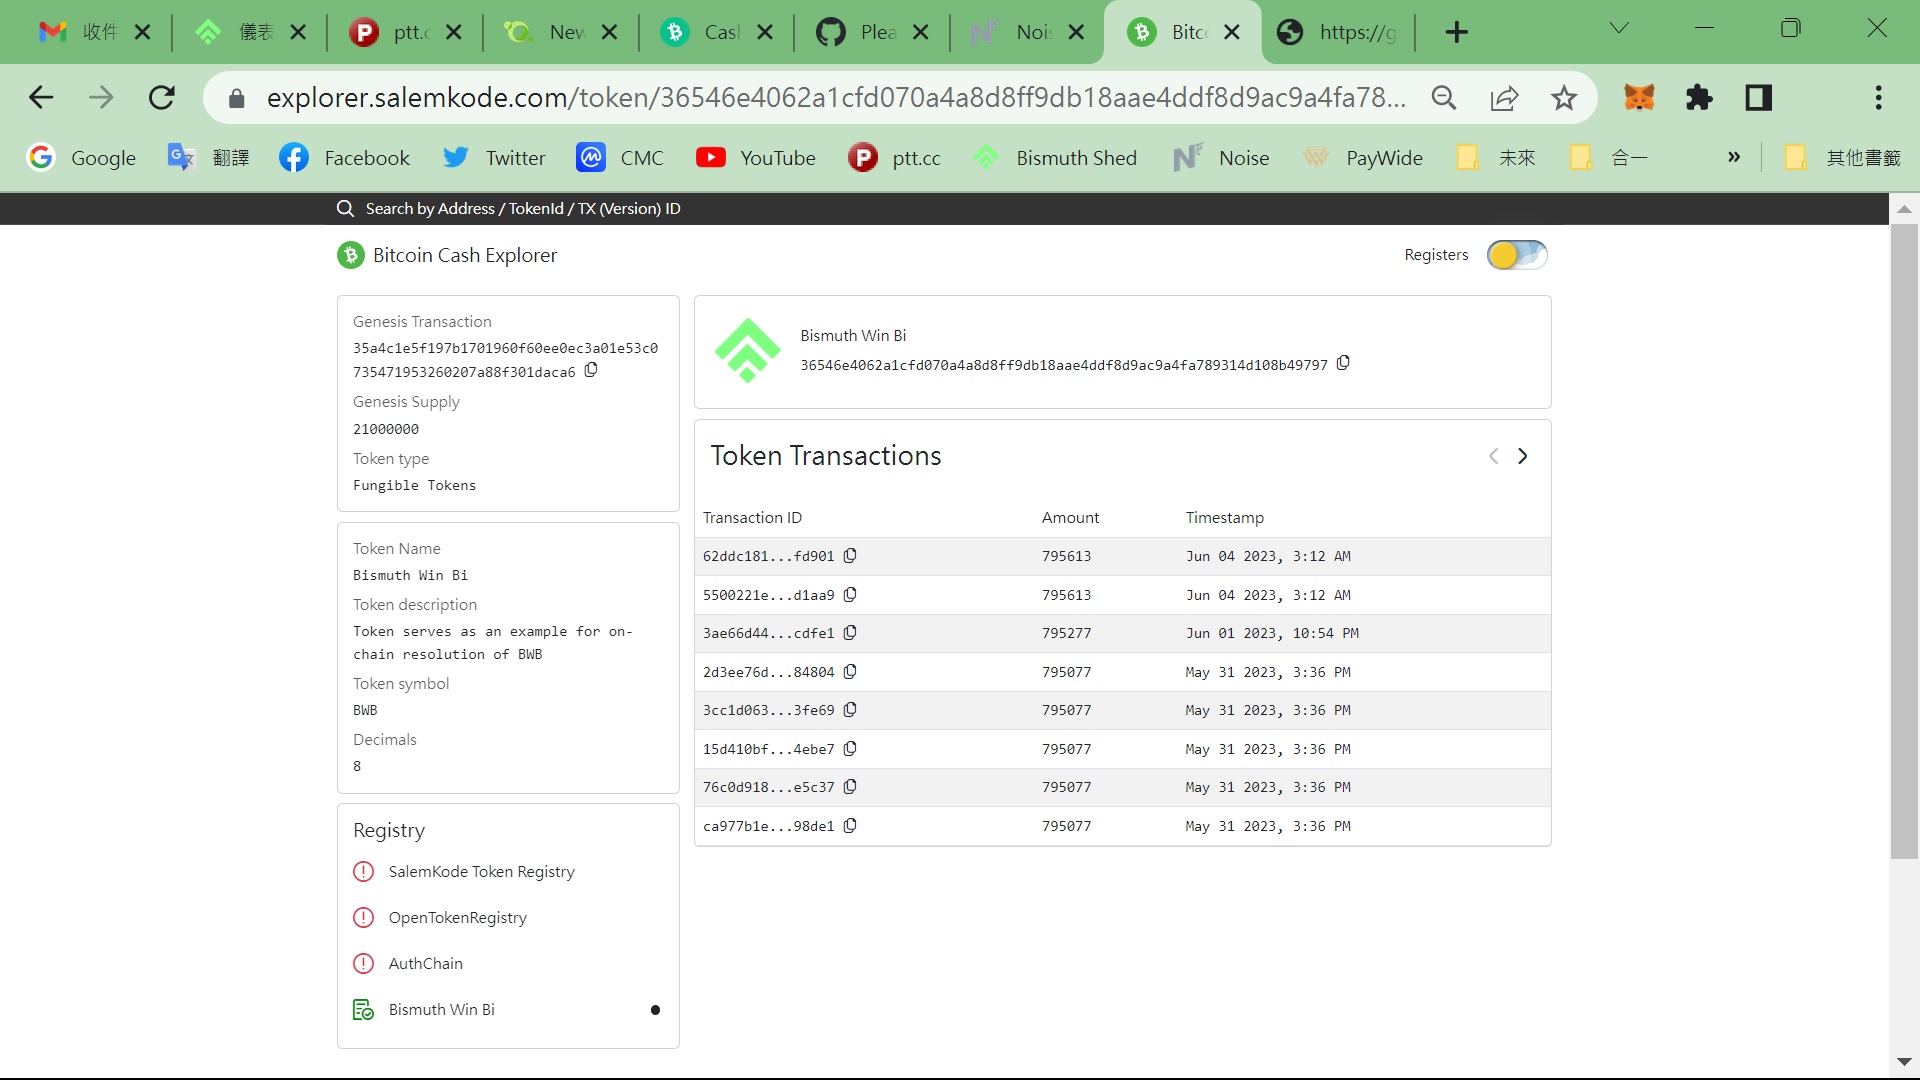Click the Bitcoin Cash Explorer logo

pos(350,255)
